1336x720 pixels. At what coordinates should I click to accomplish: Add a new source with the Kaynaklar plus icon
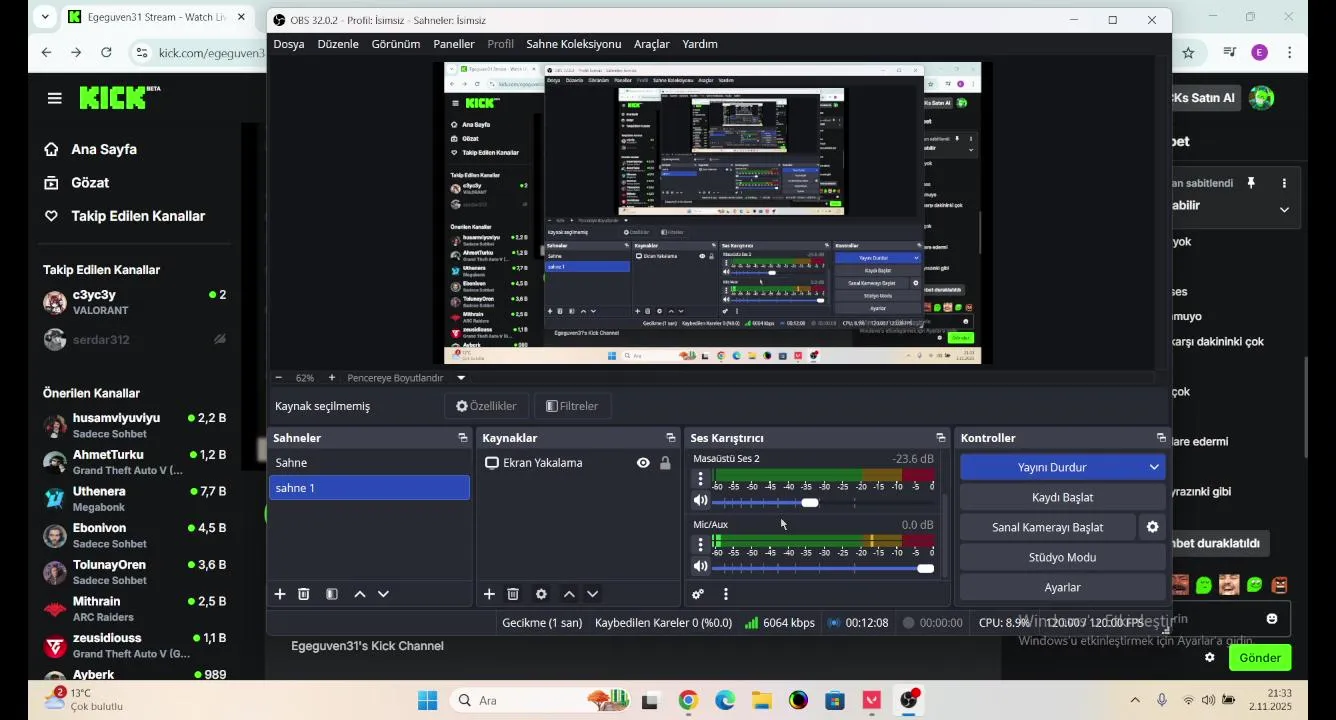coord(489,594)
